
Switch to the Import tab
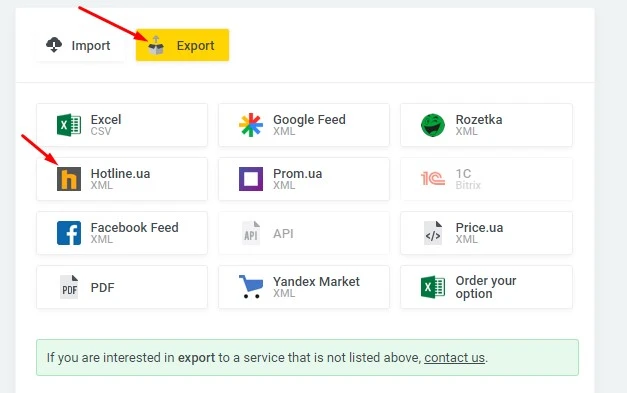(79, 45)
